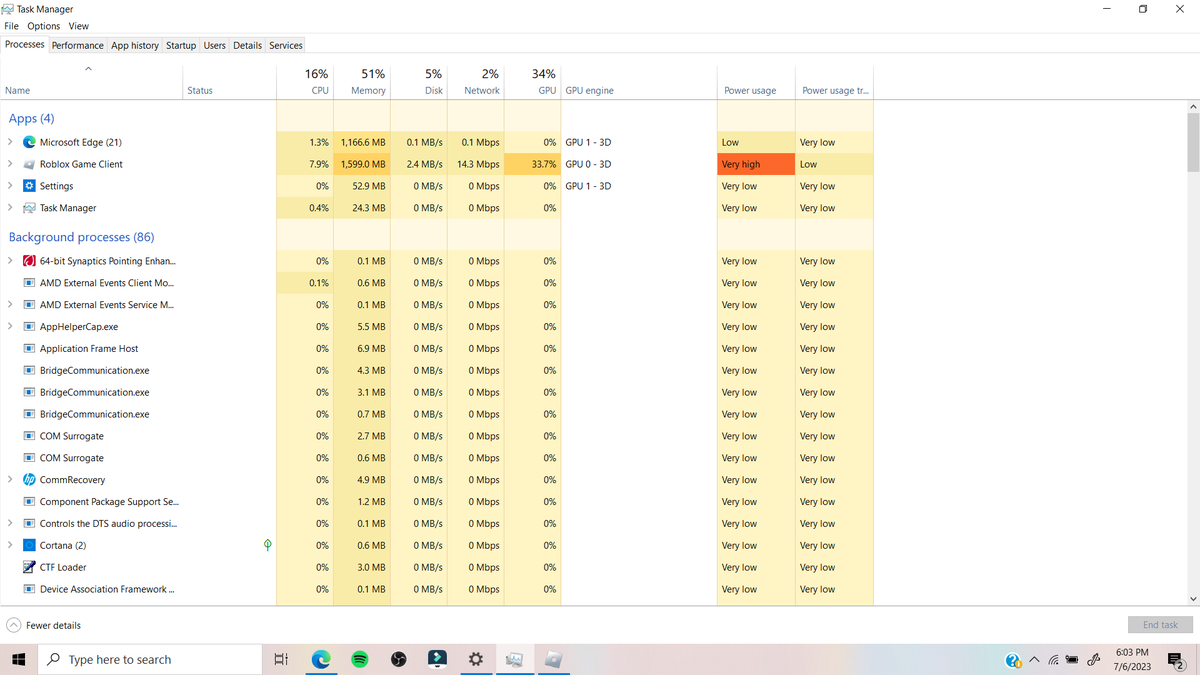Click the Cortana process icon

(x=29, y=546)
